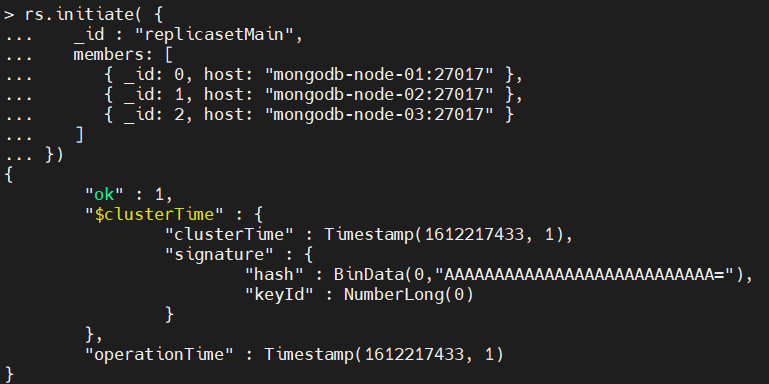Click the yellow $clusterTime key
Viewport: 769px width, 384px height.
(154, 214)
